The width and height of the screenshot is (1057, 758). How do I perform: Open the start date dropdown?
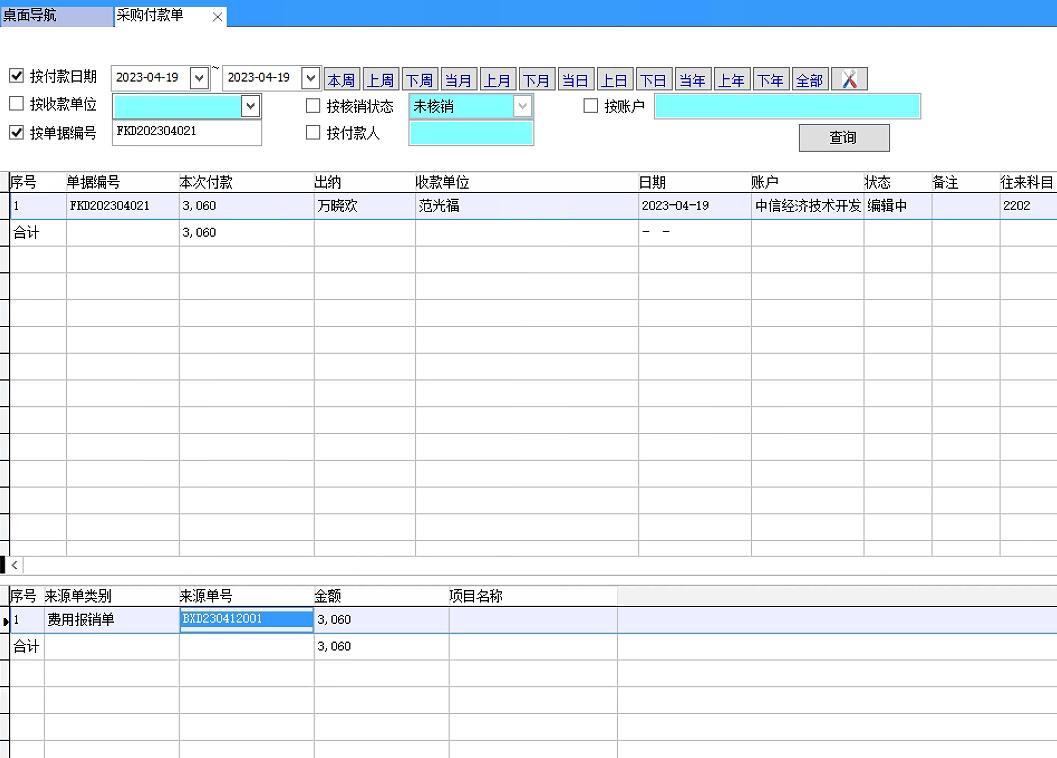pos(199,78)
